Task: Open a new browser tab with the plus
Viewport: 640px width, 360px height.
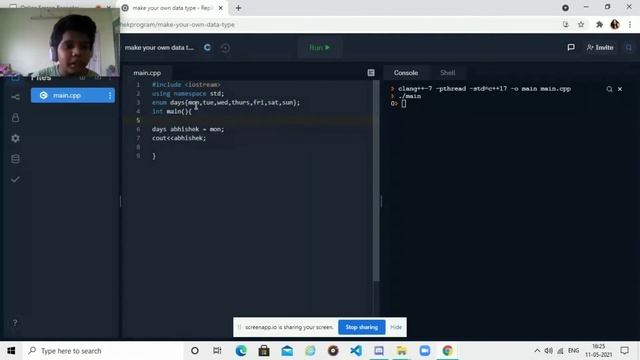Action: (238, 8)
